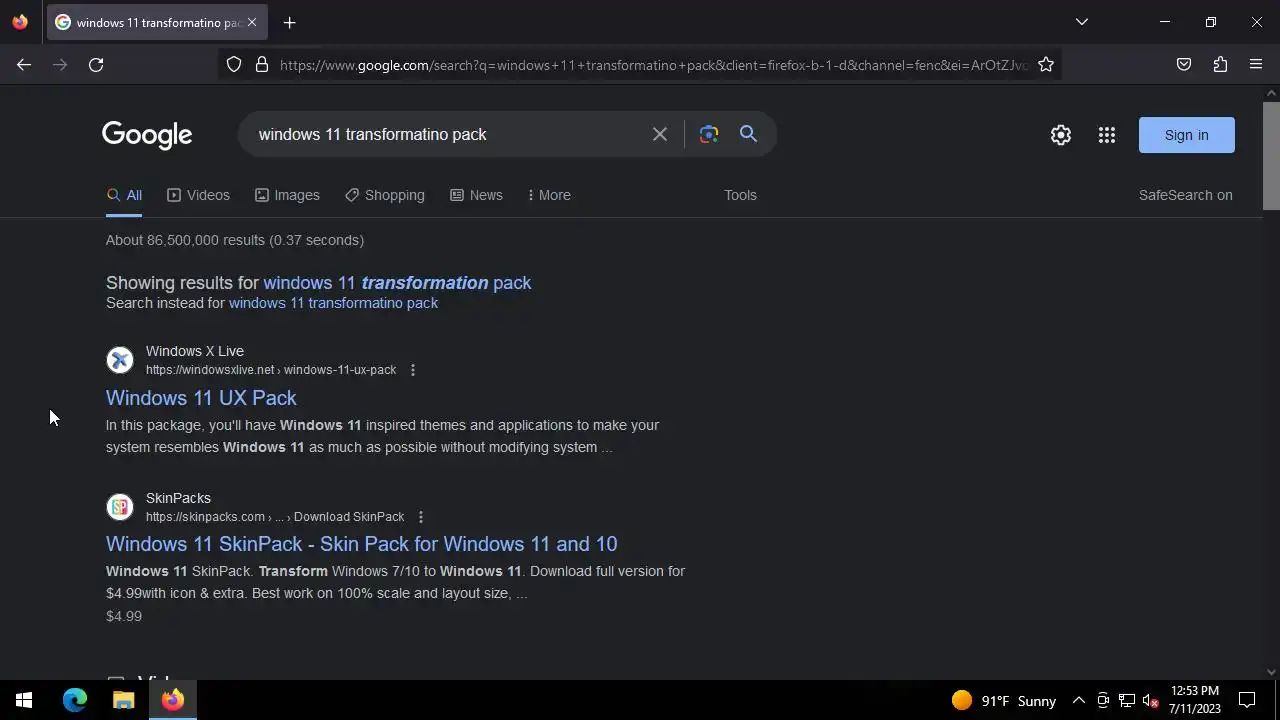Click the site padlock icon

262,65
